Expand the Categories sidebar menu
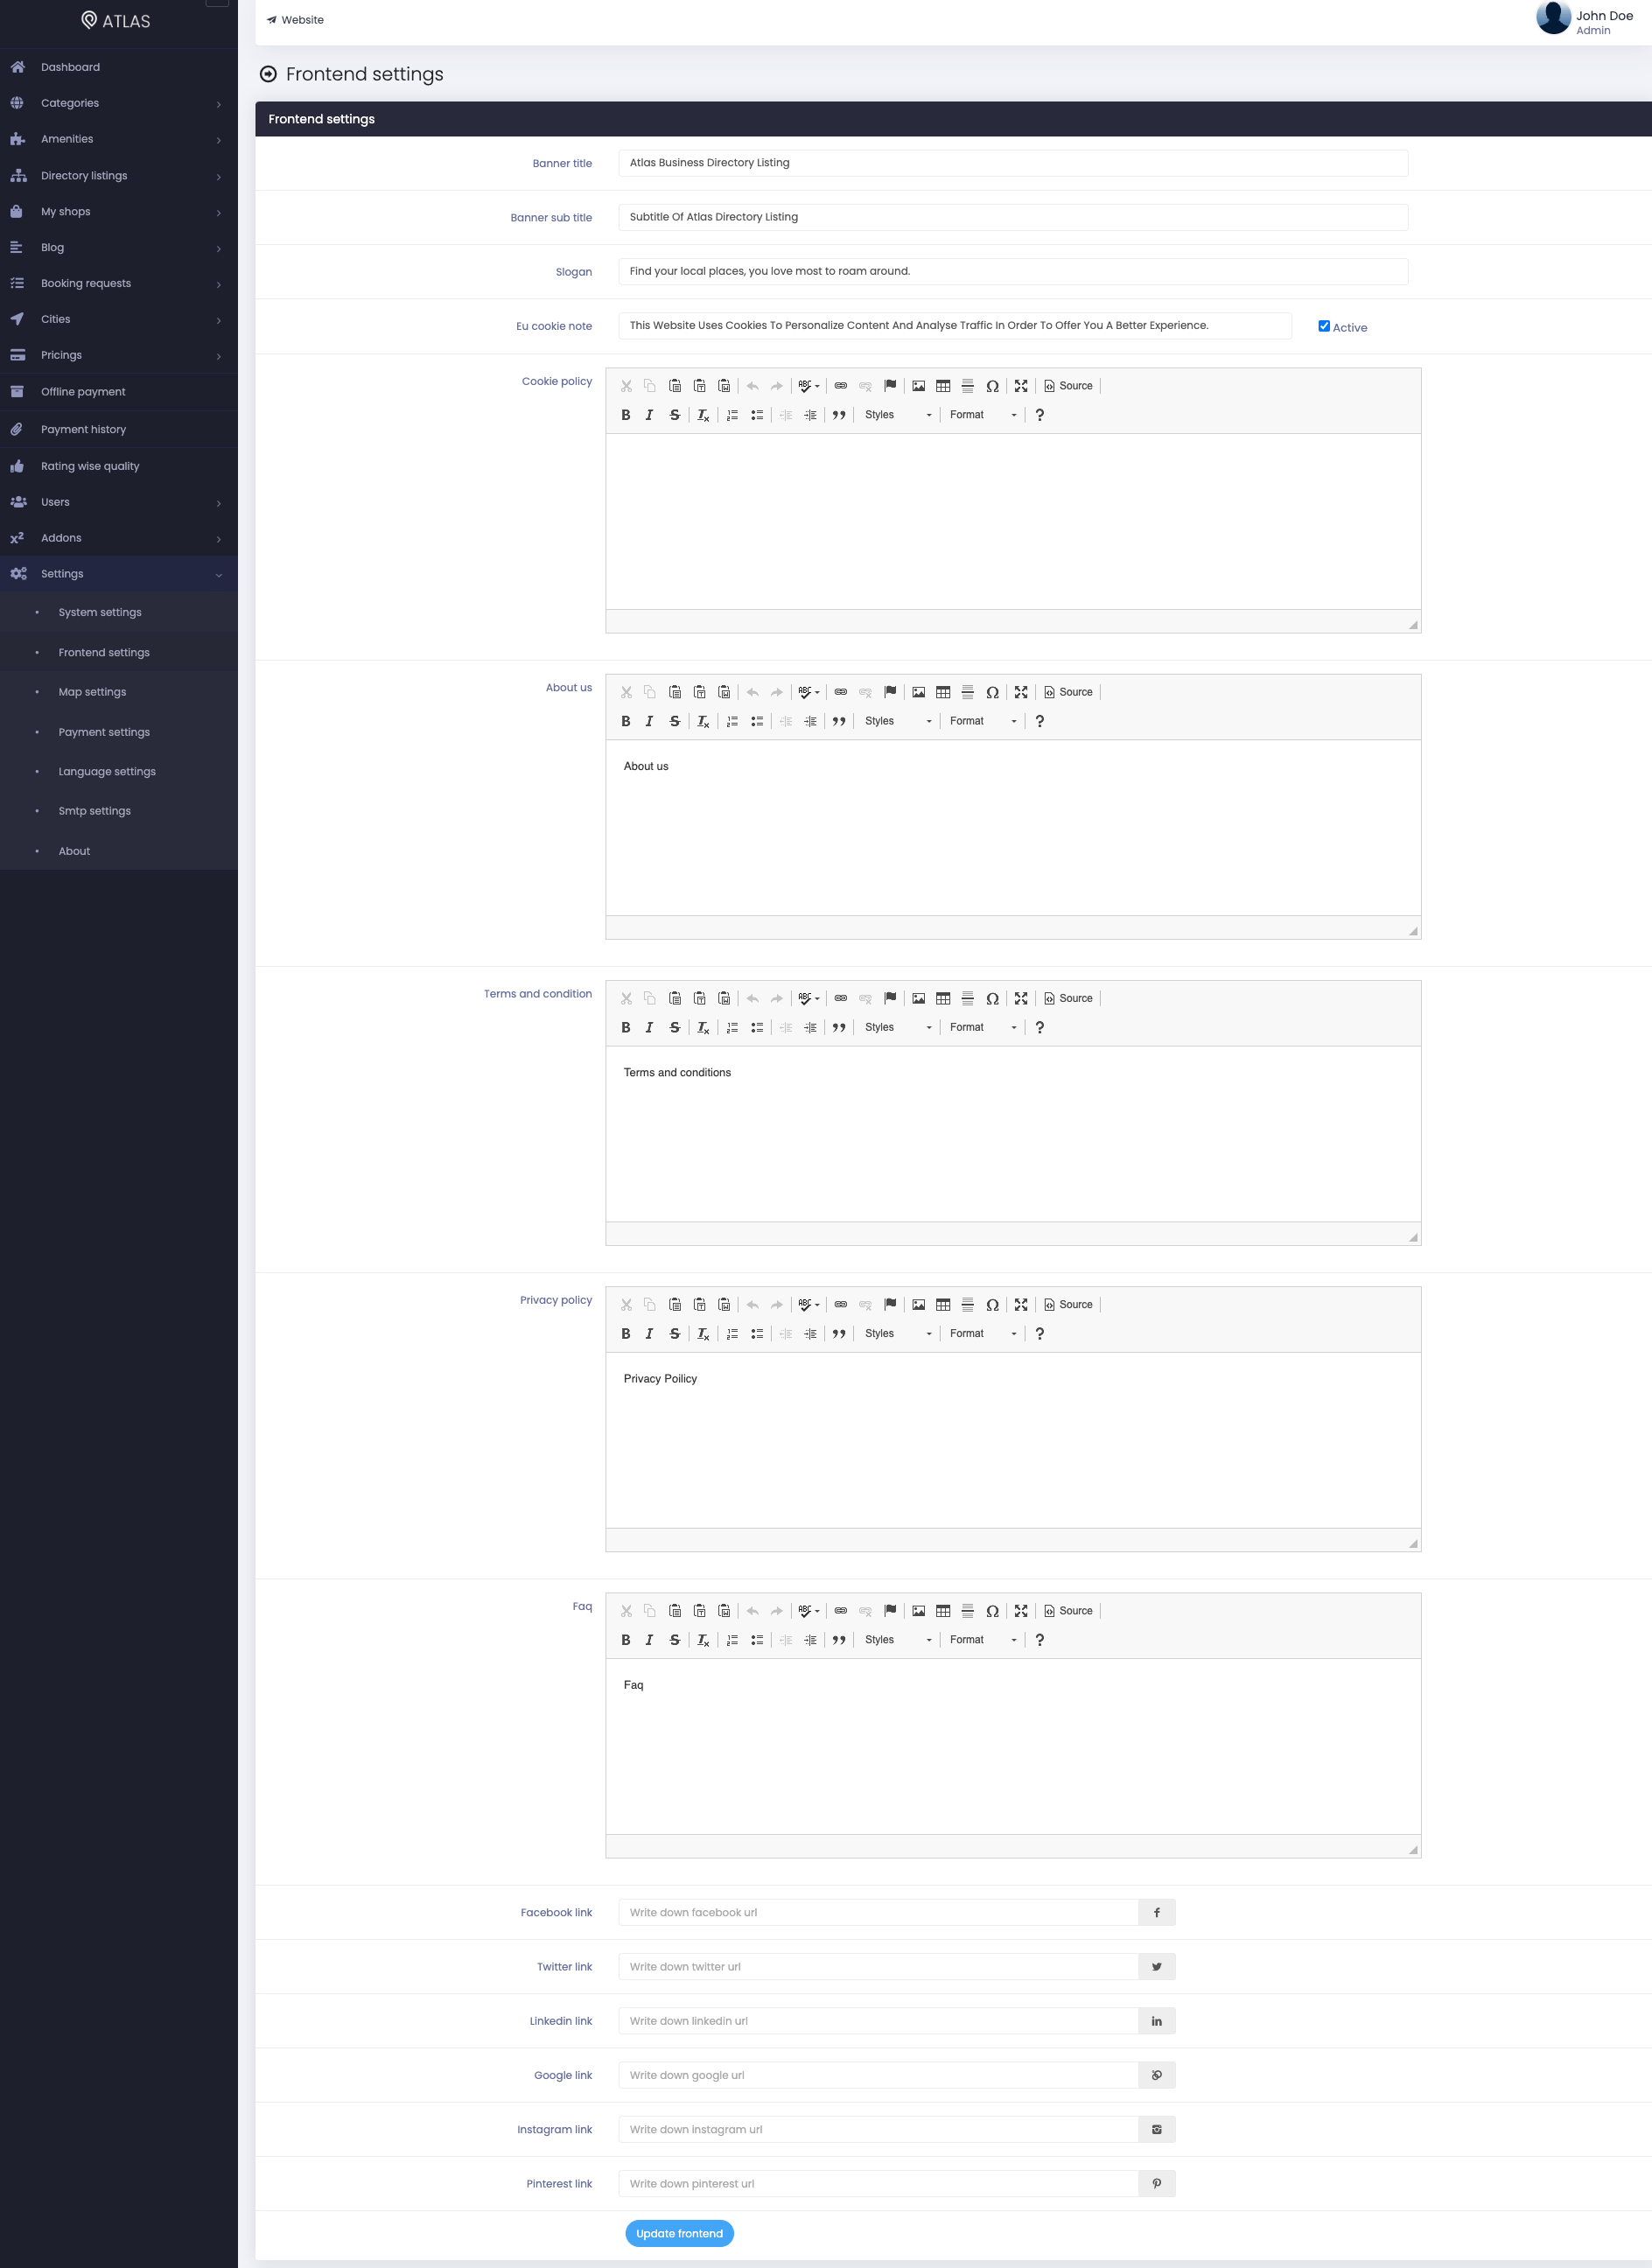 click(119, 103)
